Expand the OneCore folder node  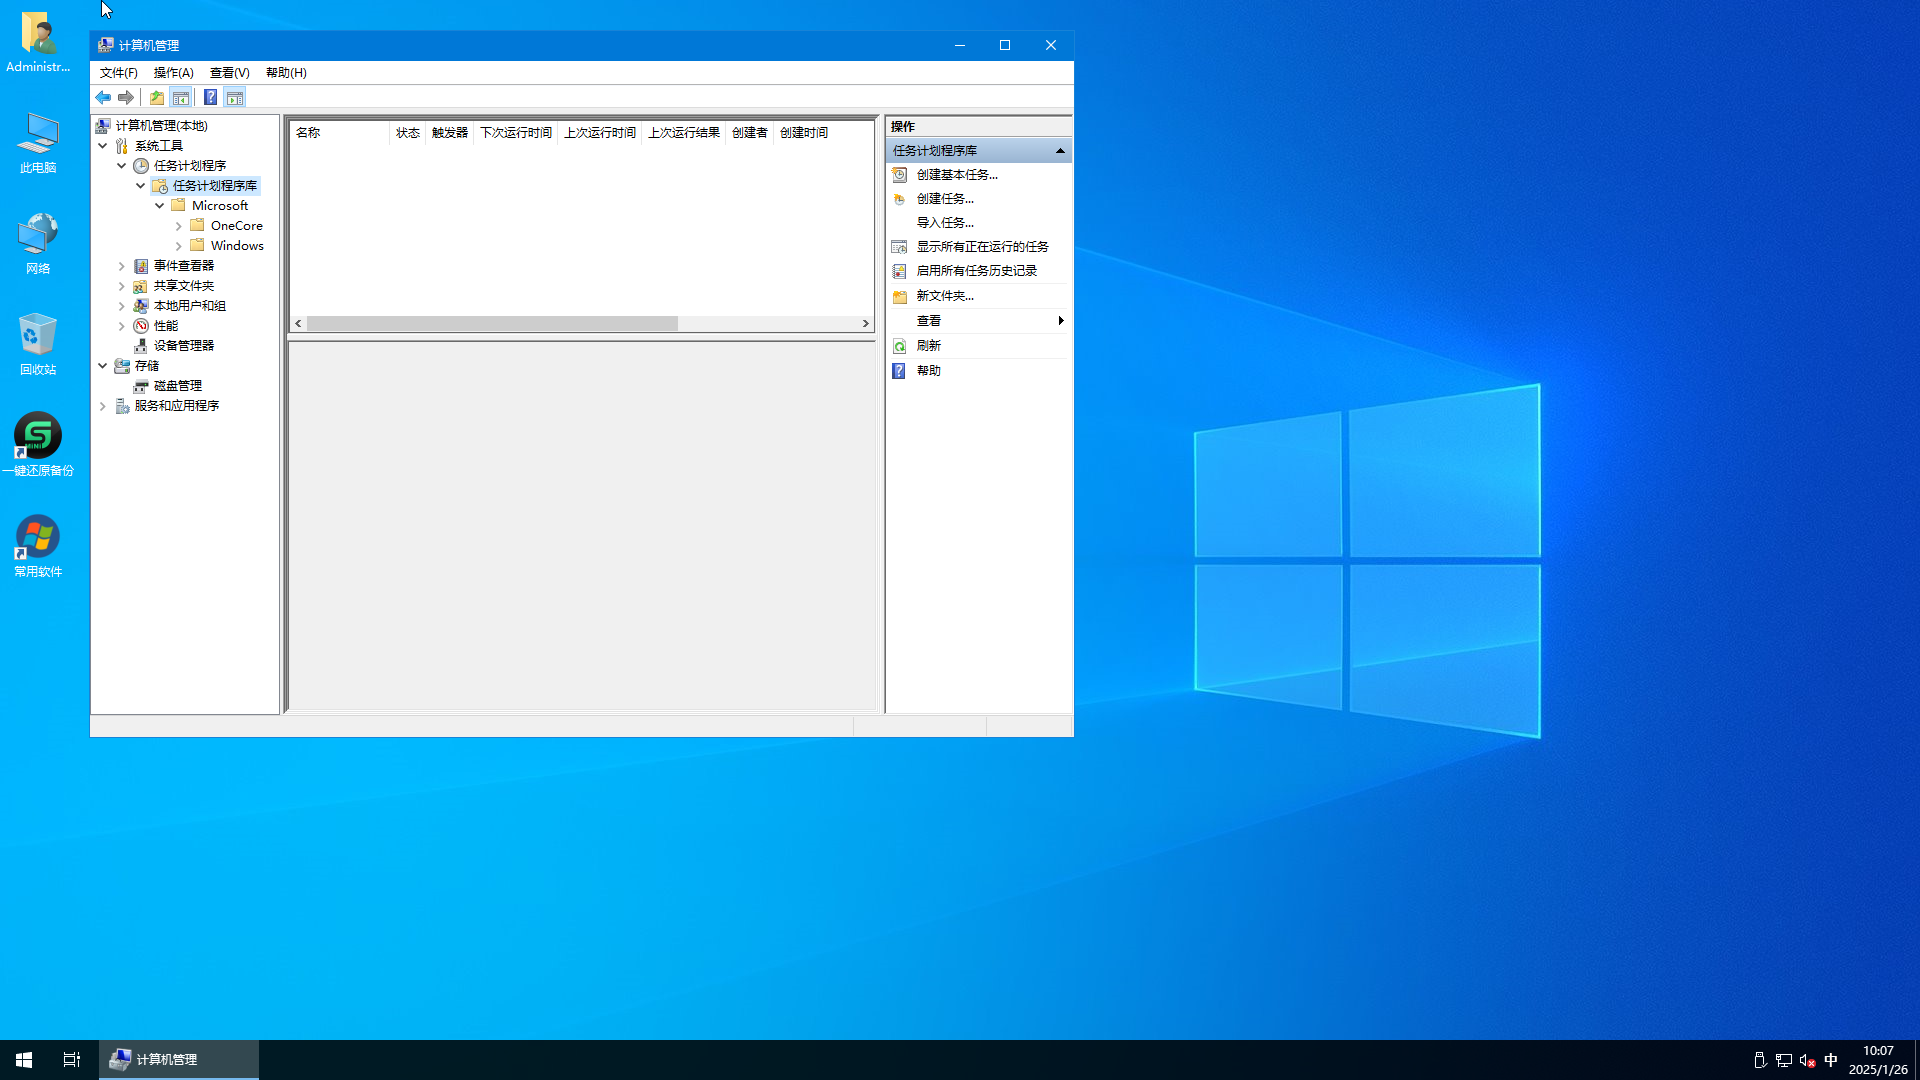pyautogui.click(x=179, y=226)
